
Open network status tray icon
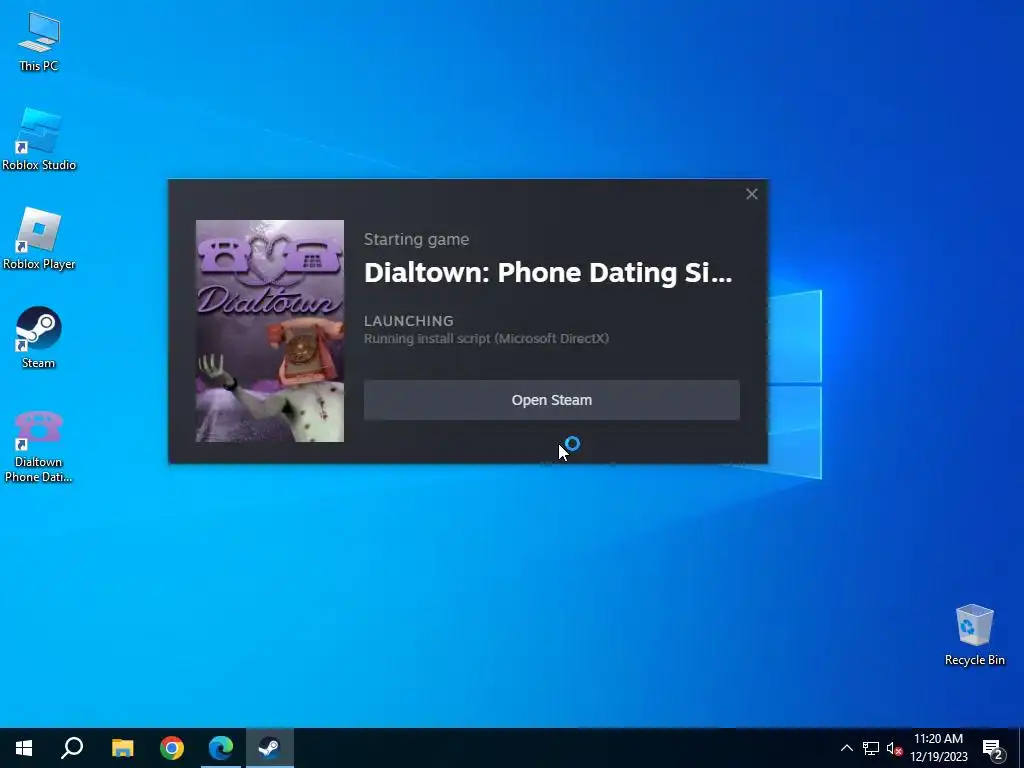click(x=871, y=748)
